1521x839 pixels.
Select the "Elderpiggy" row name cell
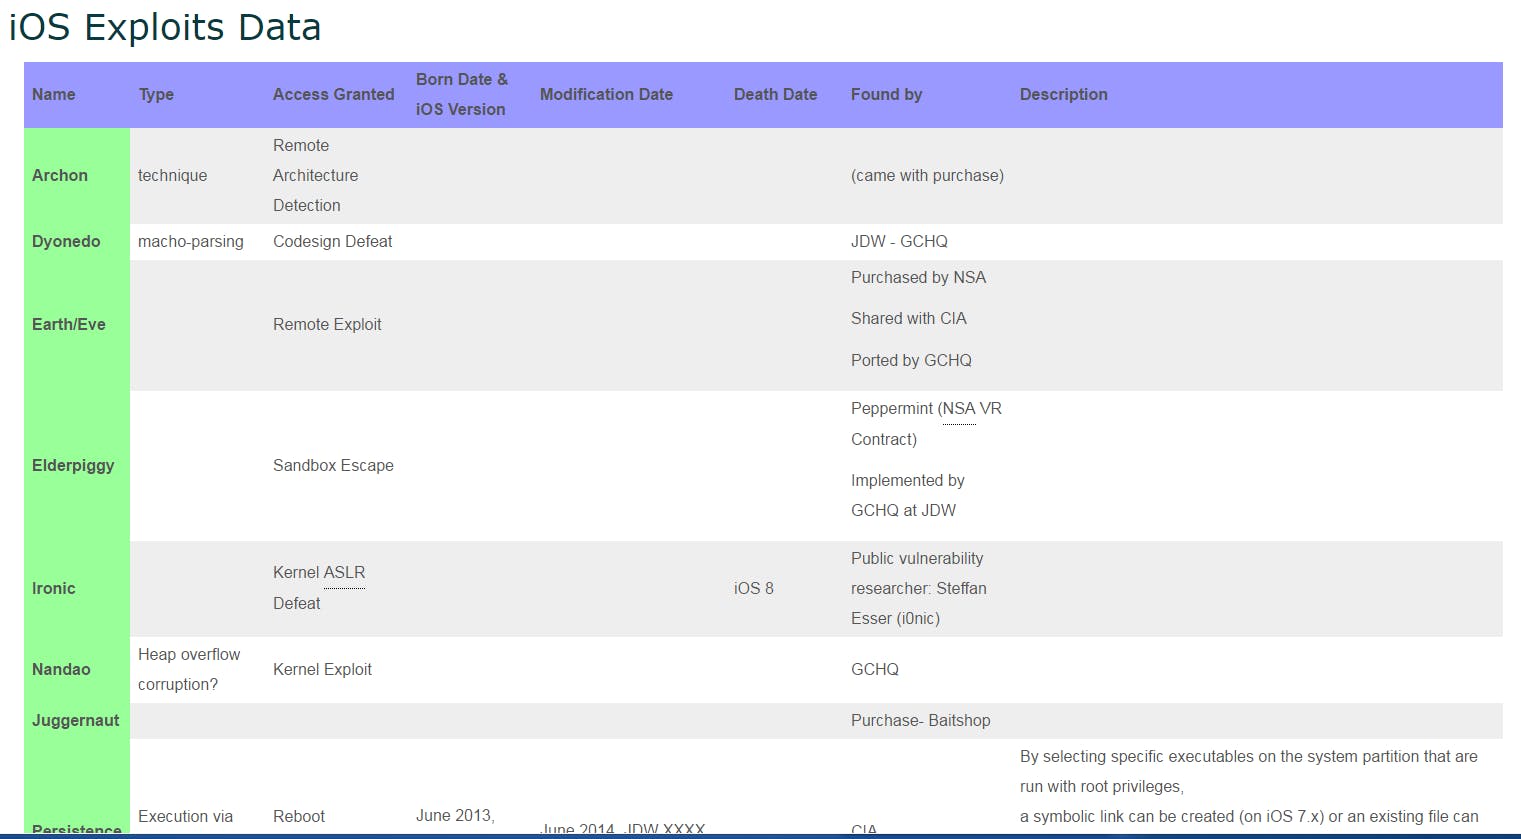pyautogui.click(x=73, y=465)
